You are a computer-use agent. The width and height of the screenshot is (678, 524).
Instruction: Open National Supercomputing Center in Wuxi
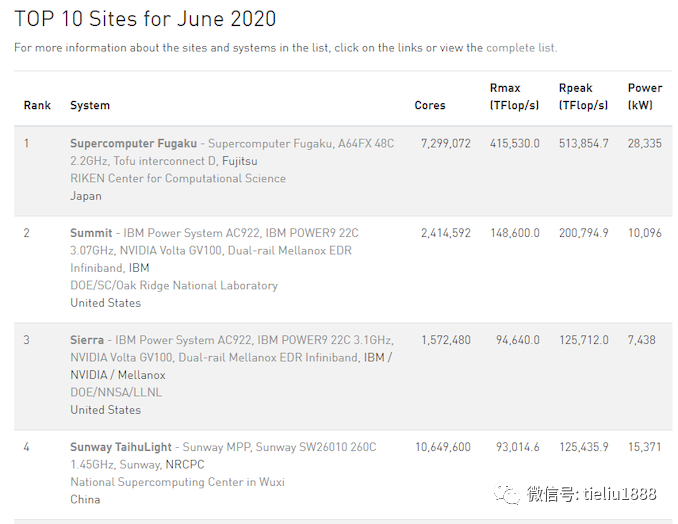coord(177,482)
